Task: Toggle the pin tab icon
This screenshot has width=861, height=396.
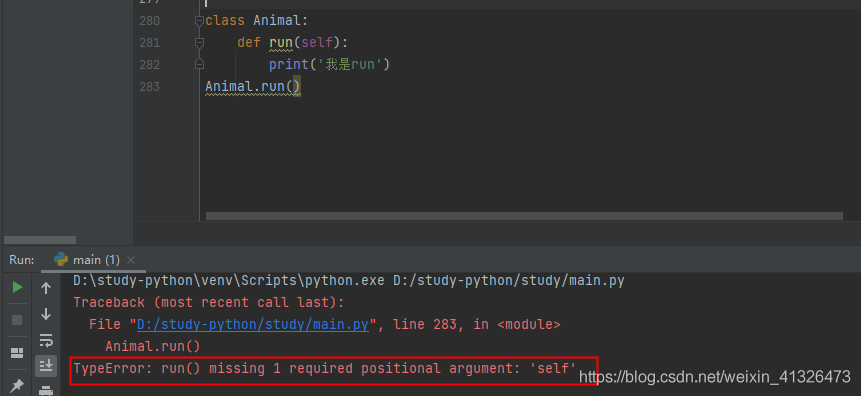Action: point(18,386)
